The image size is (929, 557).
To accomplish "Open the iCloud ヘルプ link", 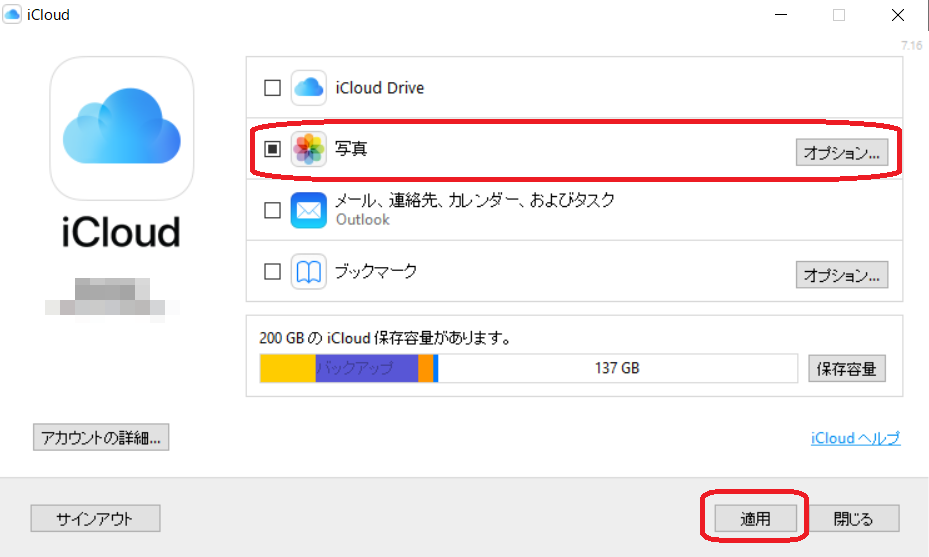I will coord(856,438).
